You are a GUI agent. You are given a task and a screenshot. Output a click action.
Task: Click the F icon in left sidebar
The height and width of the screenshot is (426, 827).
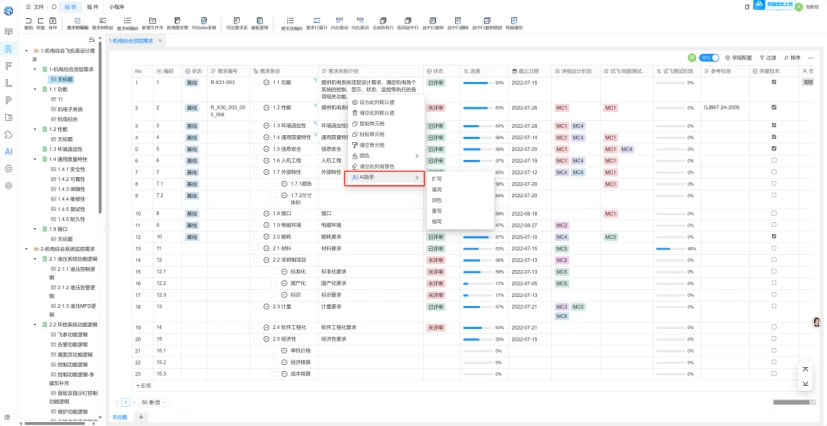(8, 66)
